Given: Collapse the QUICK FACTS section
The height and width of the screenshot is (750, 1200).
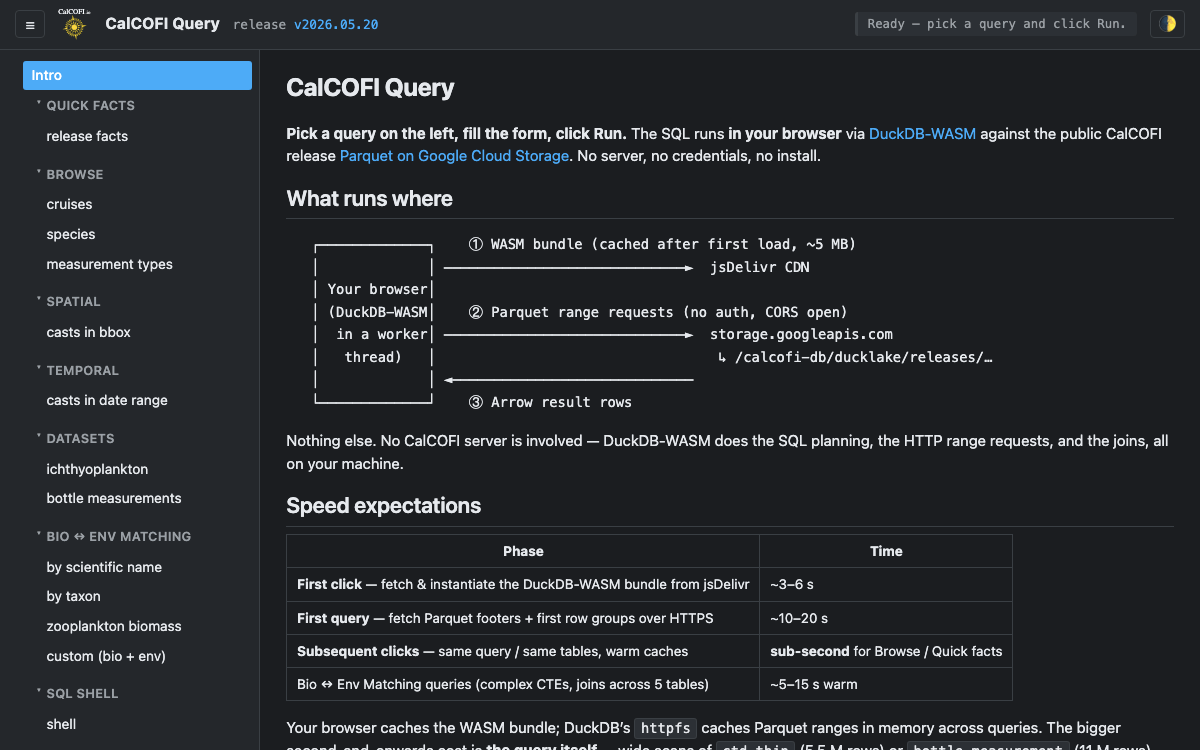Looking at the screenshot, I should (90, 105).
